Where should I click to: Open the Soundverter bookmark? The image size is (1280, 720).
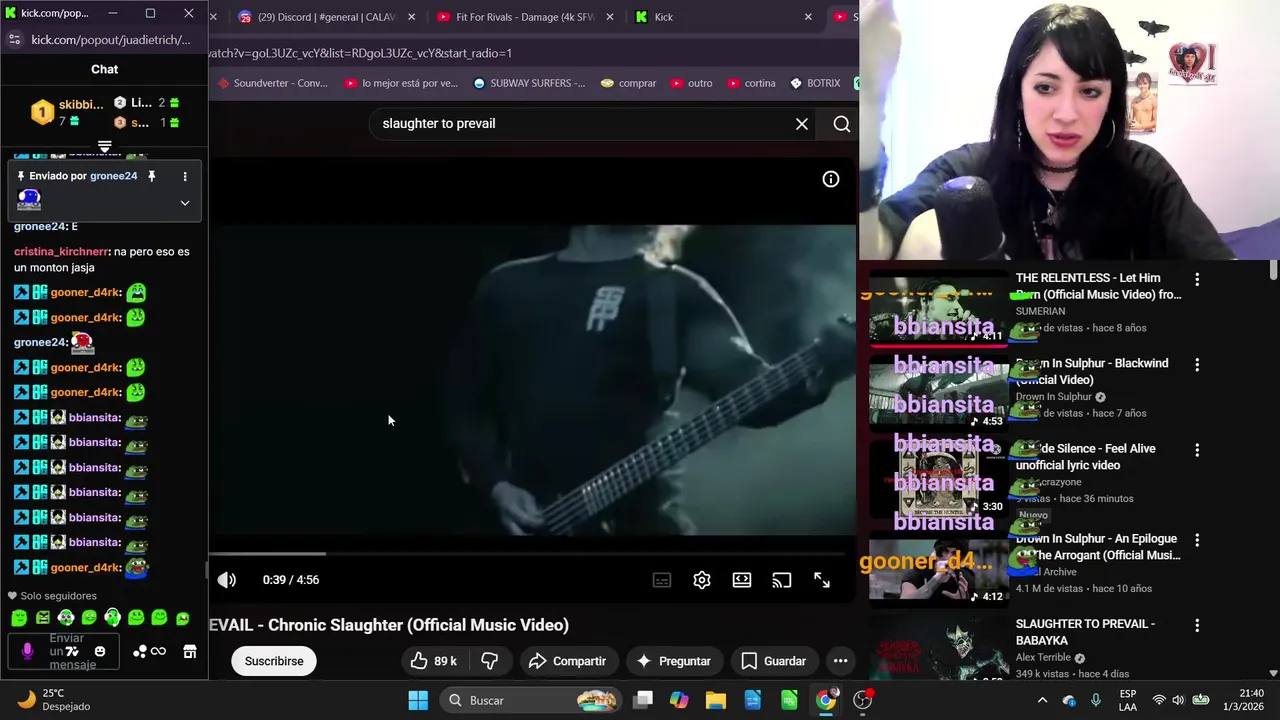(272, 83)
